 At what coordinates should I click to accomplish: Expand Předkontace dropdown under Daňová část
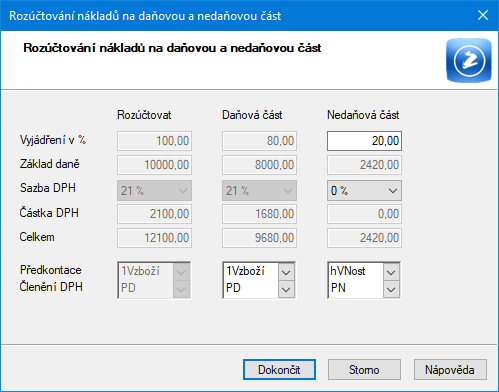(286, 273)
